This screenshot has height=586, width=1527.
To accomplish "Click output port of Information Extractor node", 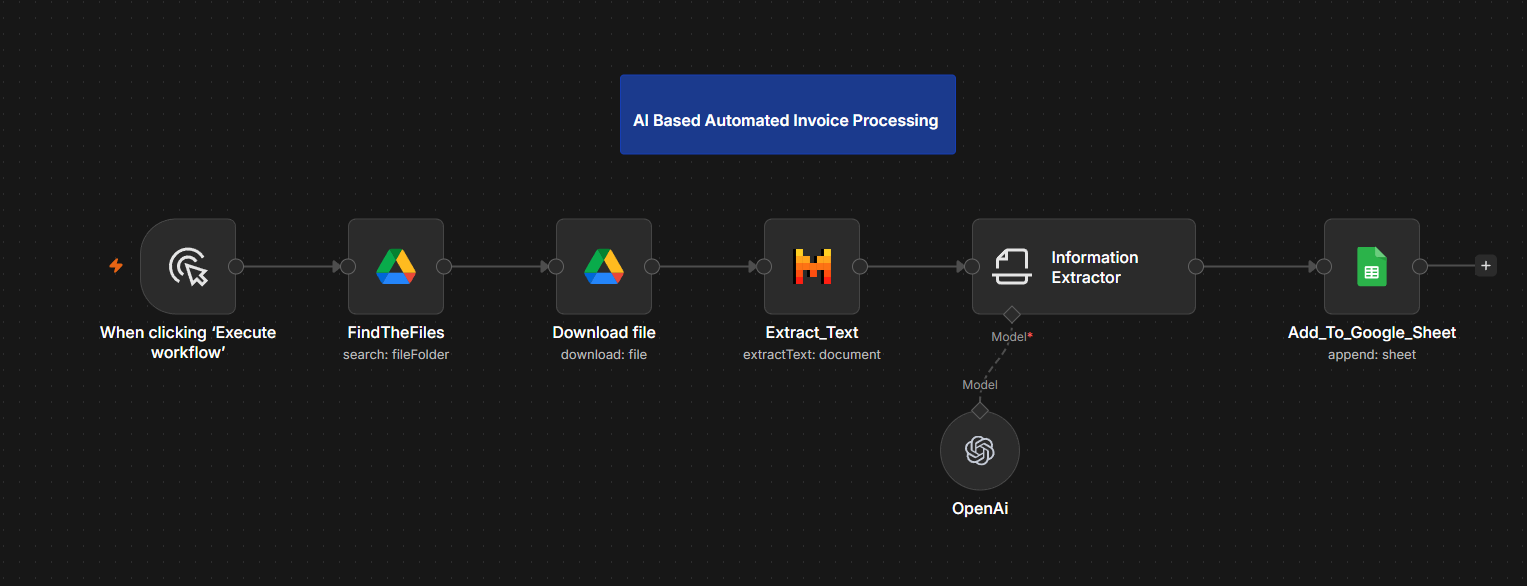I will point(1196,266).
